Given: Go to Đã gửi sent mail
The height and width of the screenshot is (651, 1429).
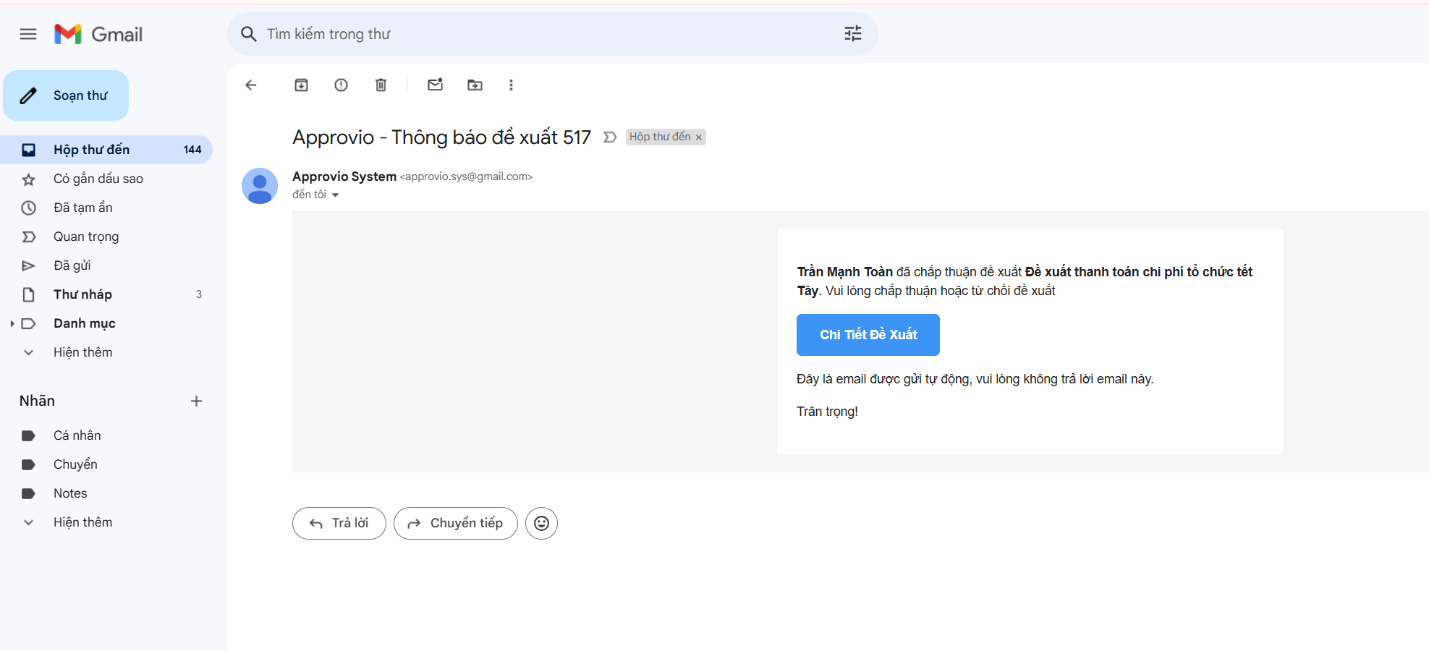Looking at the screenshot, I should tap(72, 265).
